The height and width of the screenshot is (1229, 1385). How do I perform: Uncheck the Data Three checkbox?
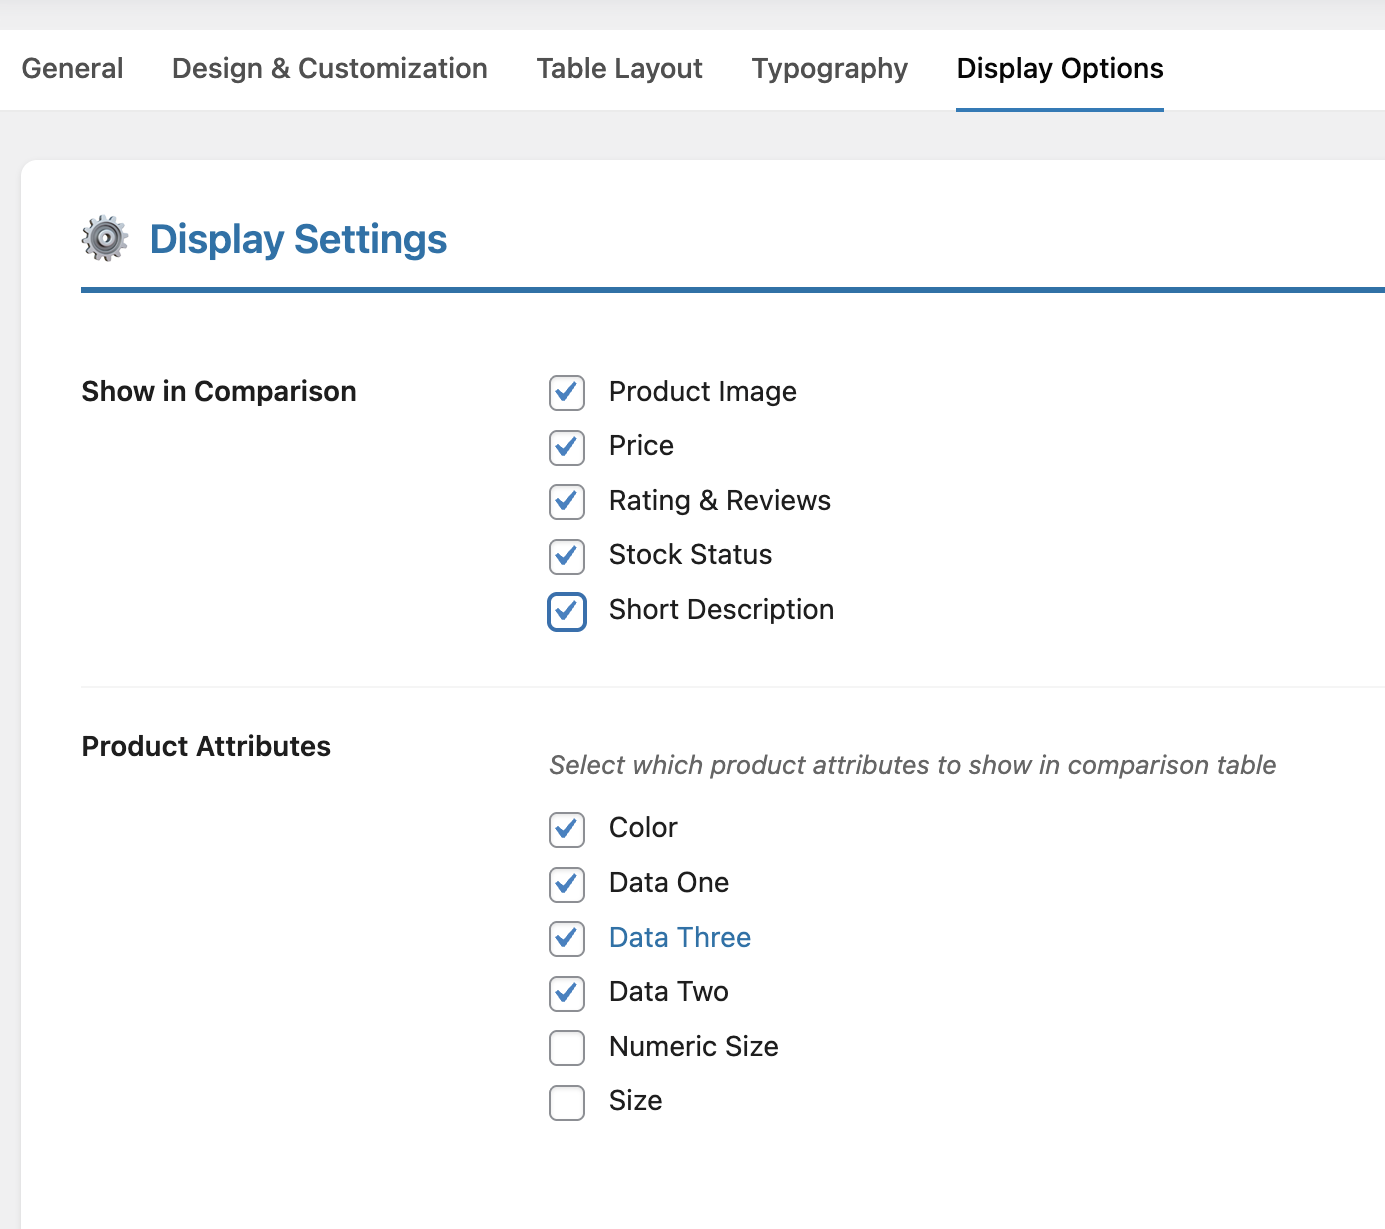coord(567,939)
